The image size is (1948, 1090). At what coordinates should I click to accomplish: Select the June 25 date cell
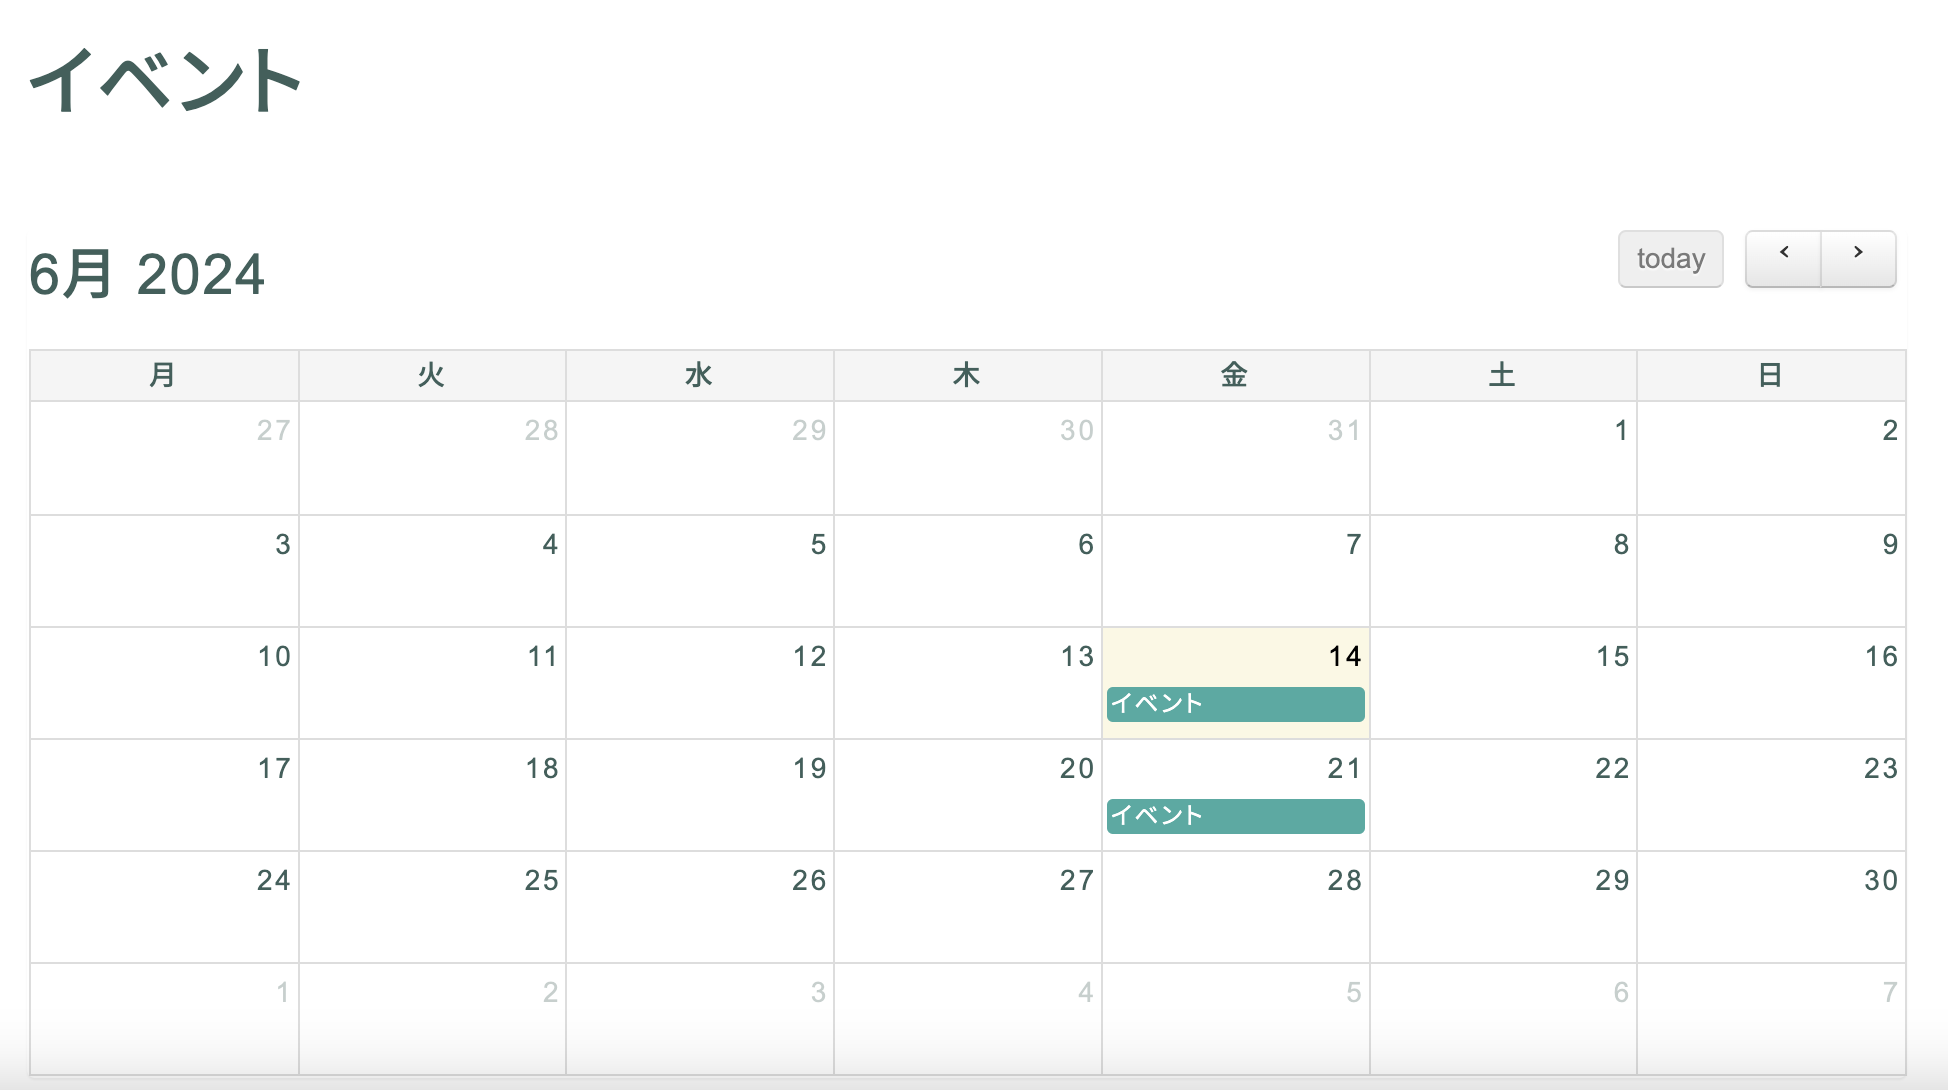432,908
